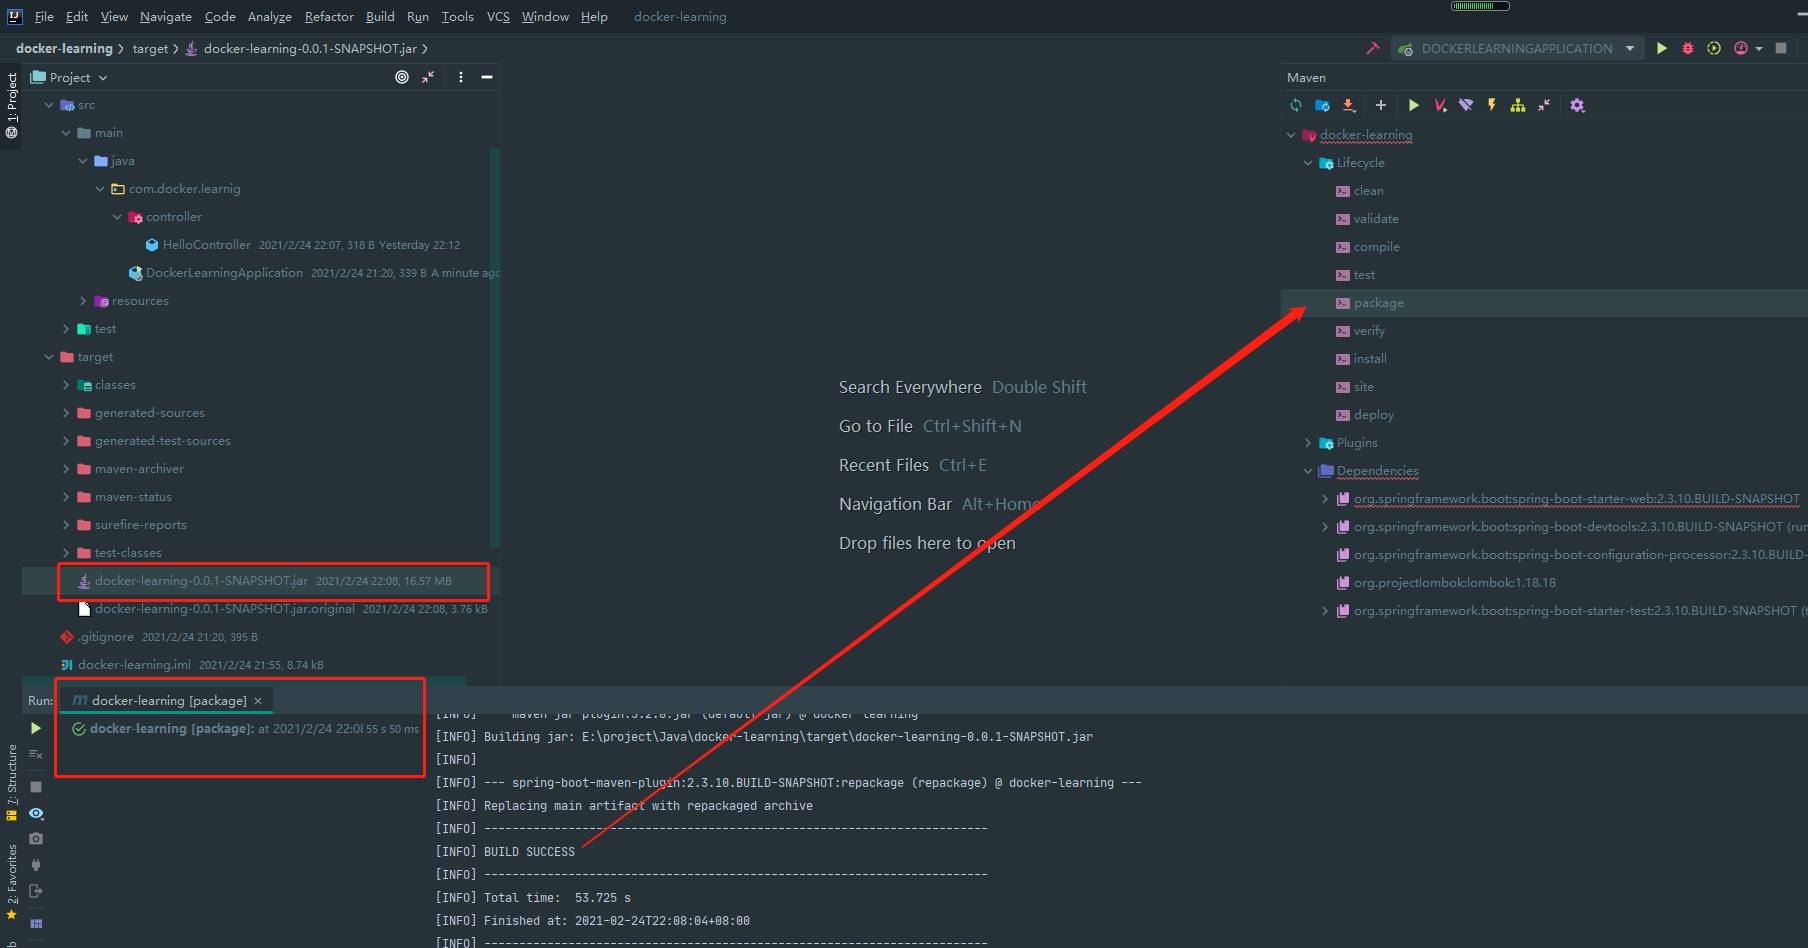
Task: Reload All Maven Projects
Action: click(1296, 105)
